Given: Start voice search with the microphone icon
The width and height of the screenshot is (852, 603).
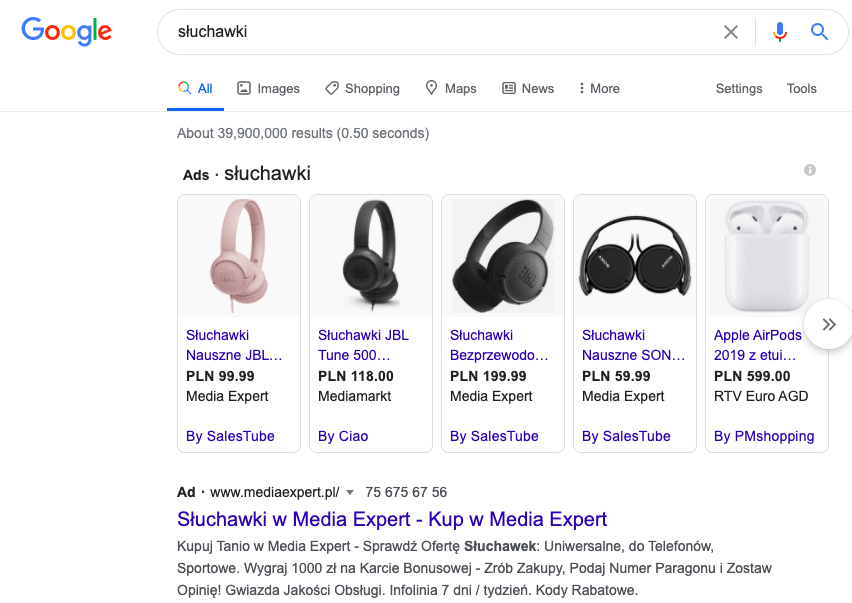Looking at the screenshot, I should pos(780,32).
